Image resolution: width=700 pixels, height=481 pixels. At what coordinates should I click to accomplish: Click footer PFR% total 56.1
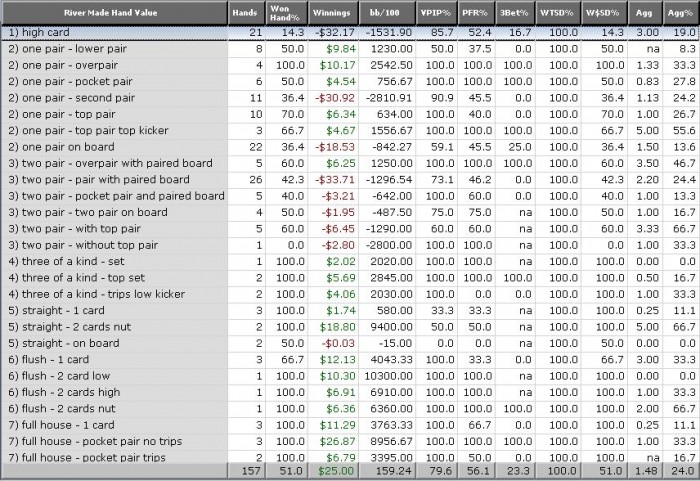(x=479, y=471)
